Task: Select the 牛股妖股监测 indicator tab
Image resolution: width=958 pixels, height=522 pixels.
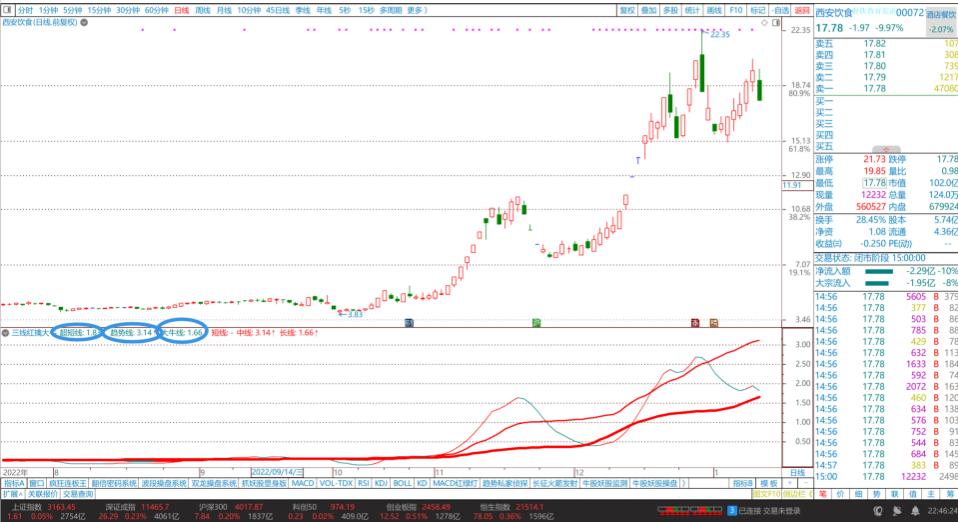Action: coord(605,483)
